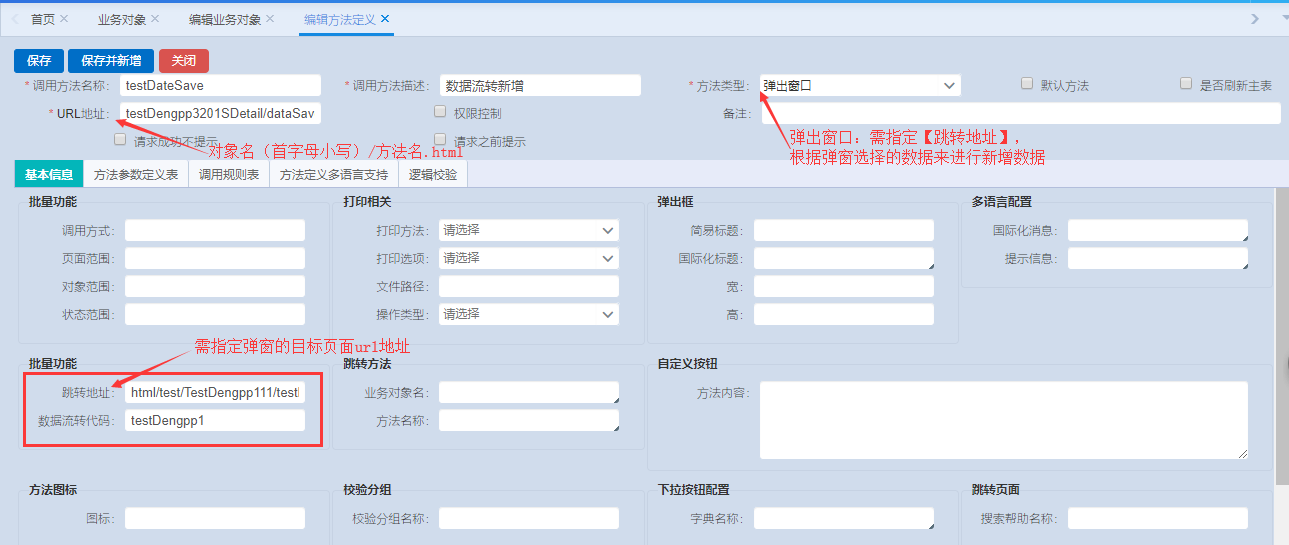Check the 权限控制 checkbox
The height and width of the screenshot is (545, 1289).
click(x=440, y=112)
